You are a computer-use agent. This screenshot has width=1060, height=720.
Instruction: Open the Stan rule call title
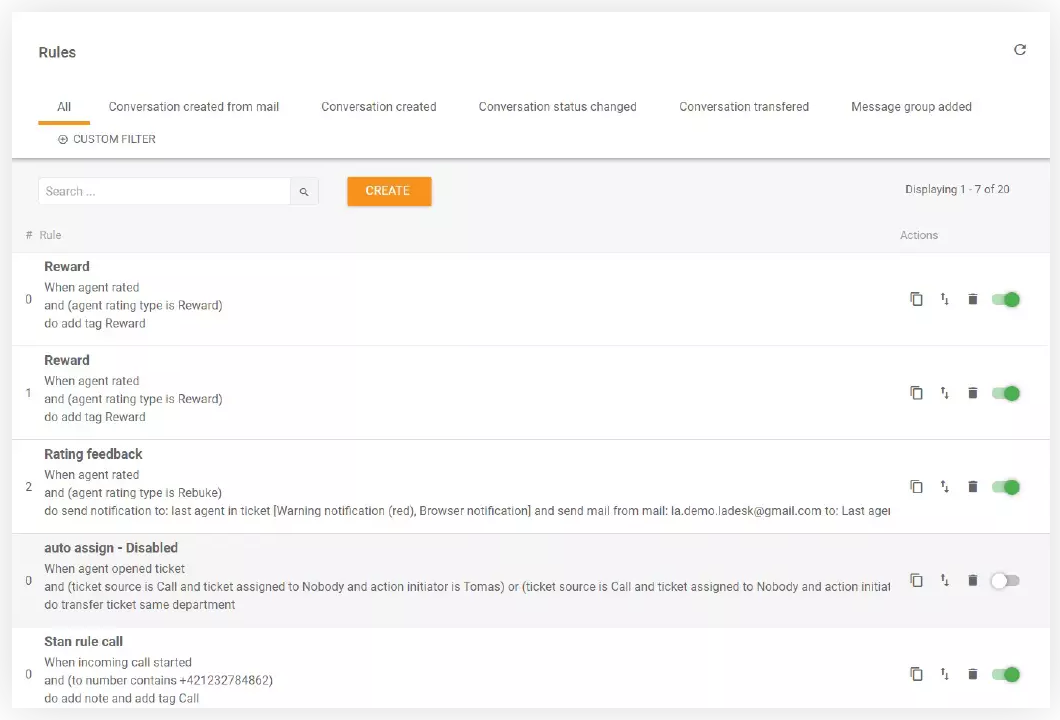84,642
